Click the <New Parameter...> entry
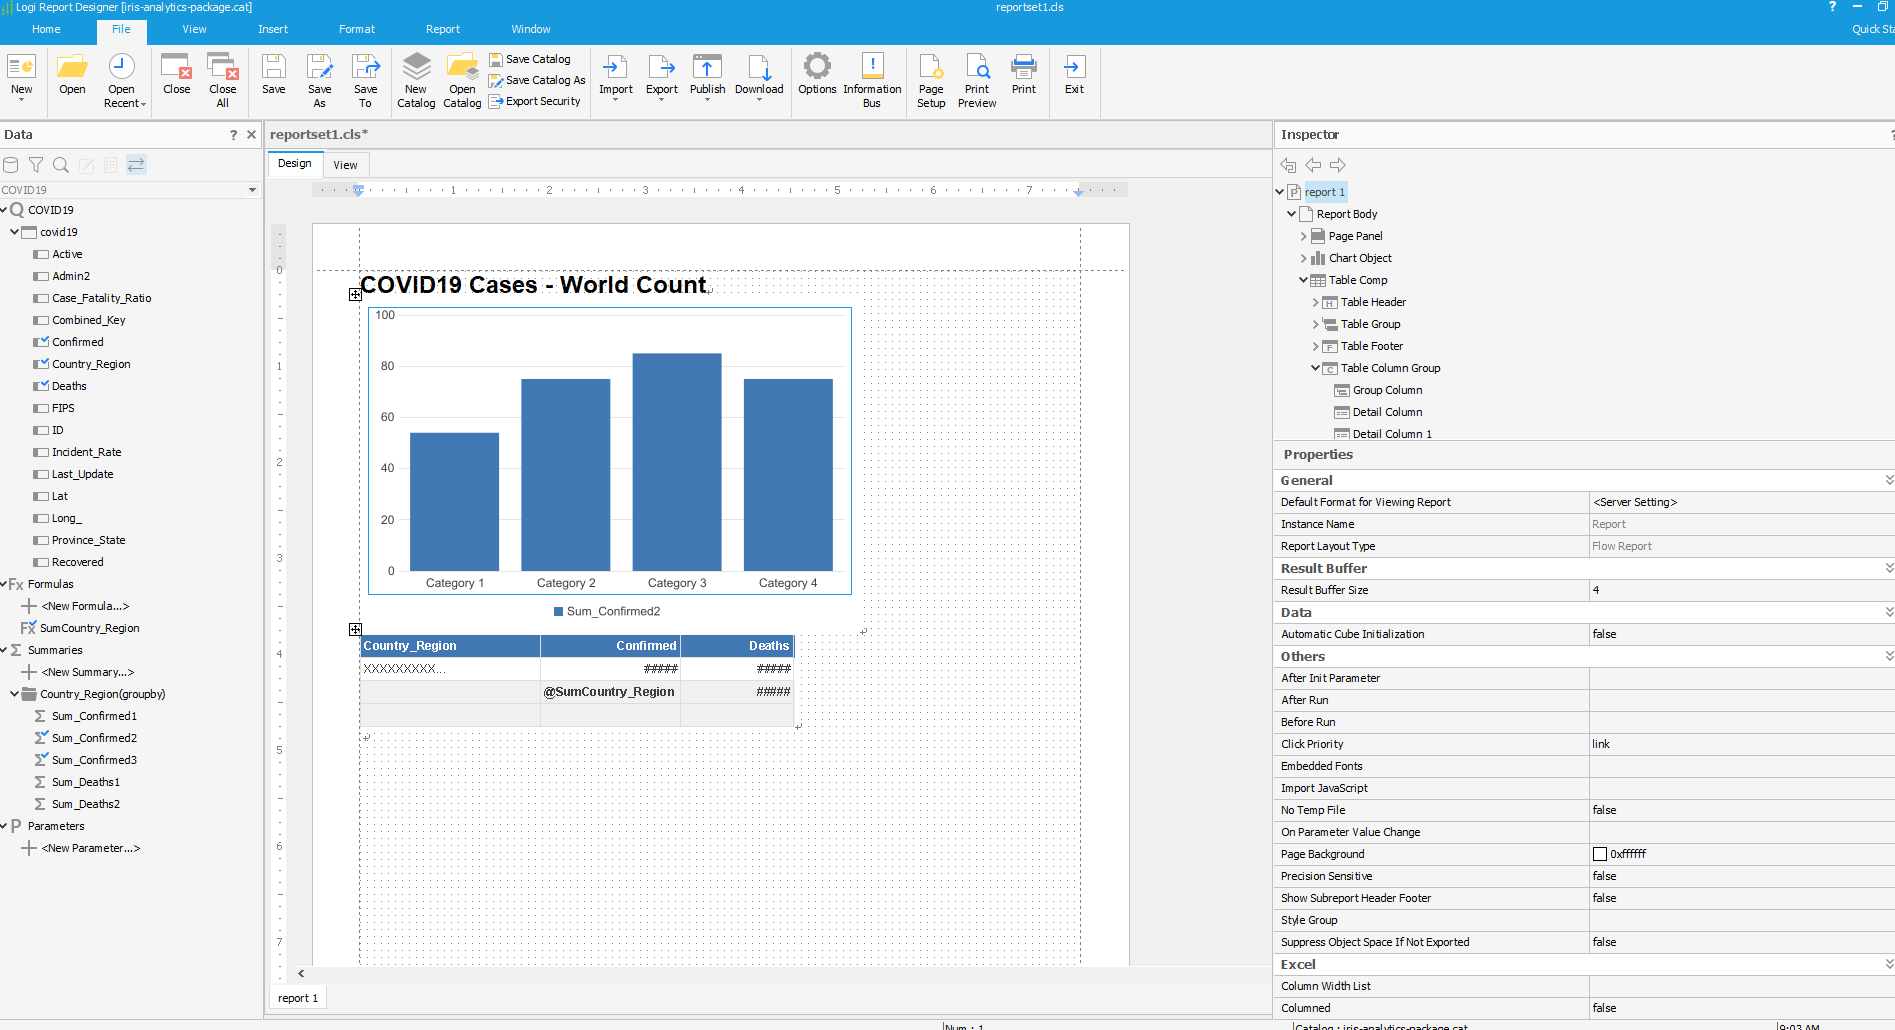This screenshot has width=1895, height=1030. click(90, 848)
